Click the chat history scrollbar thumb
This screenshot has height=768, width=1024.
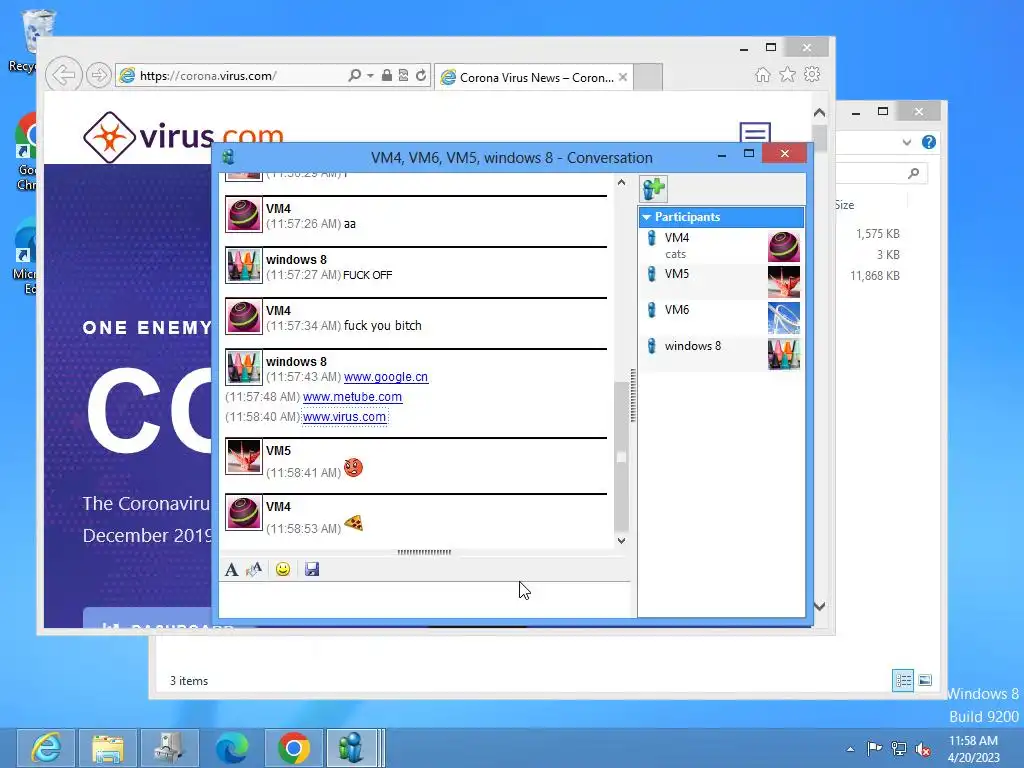621,457
